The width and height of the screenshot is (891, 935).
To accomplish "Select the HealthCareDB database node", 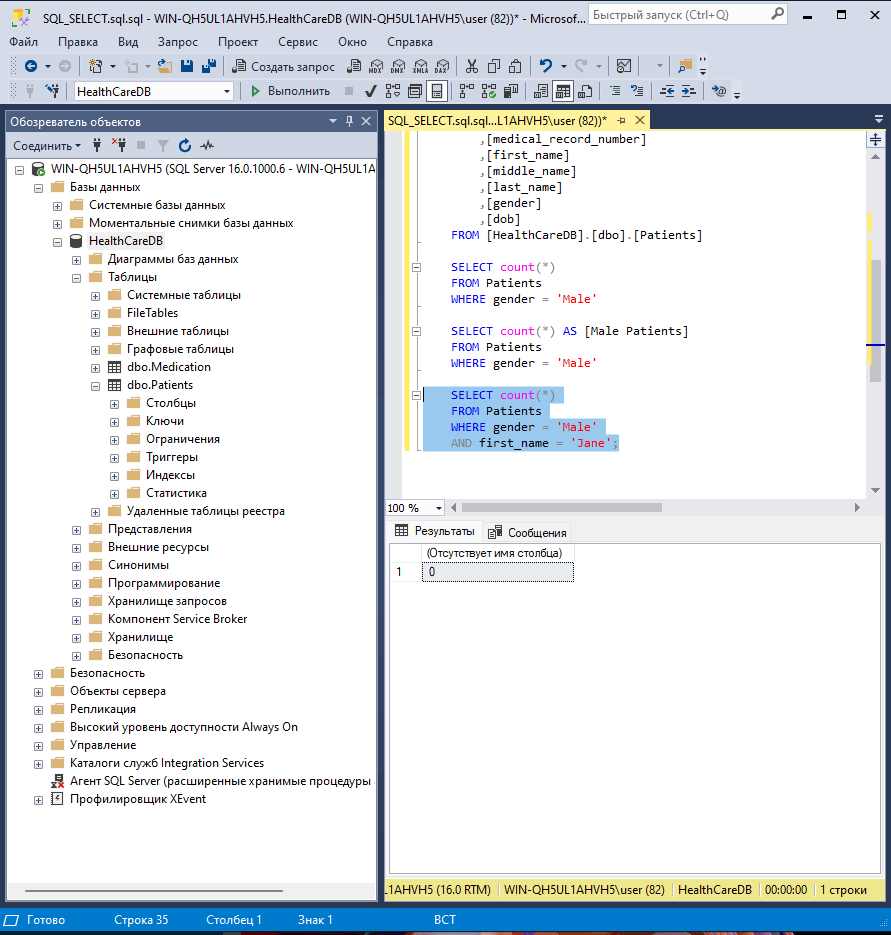I will tap(125, 241).
